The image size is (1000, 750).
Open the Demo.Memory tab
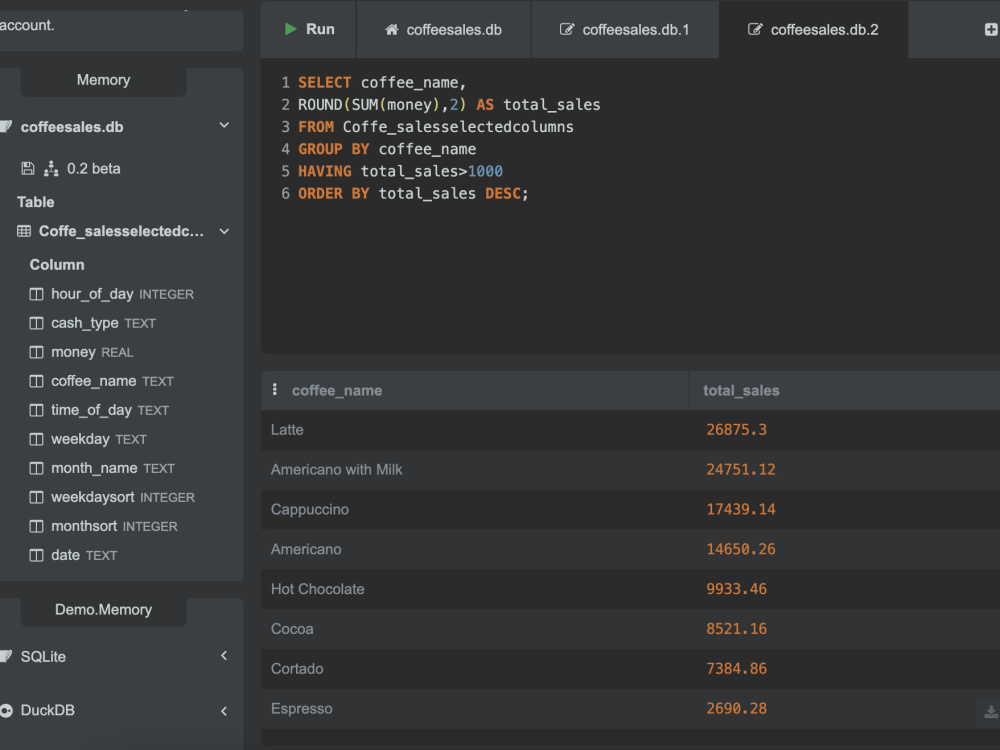(x=103, y=610)
